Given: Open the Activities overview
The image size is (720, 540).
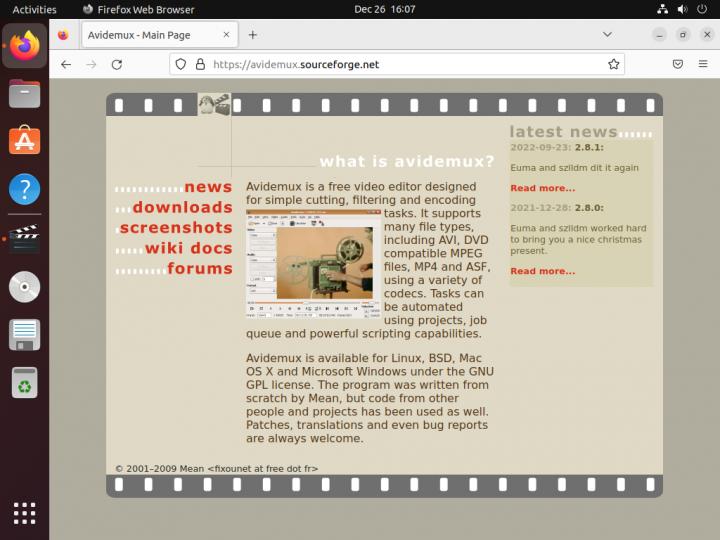Looking at the screenshot, I should point(34,9).
